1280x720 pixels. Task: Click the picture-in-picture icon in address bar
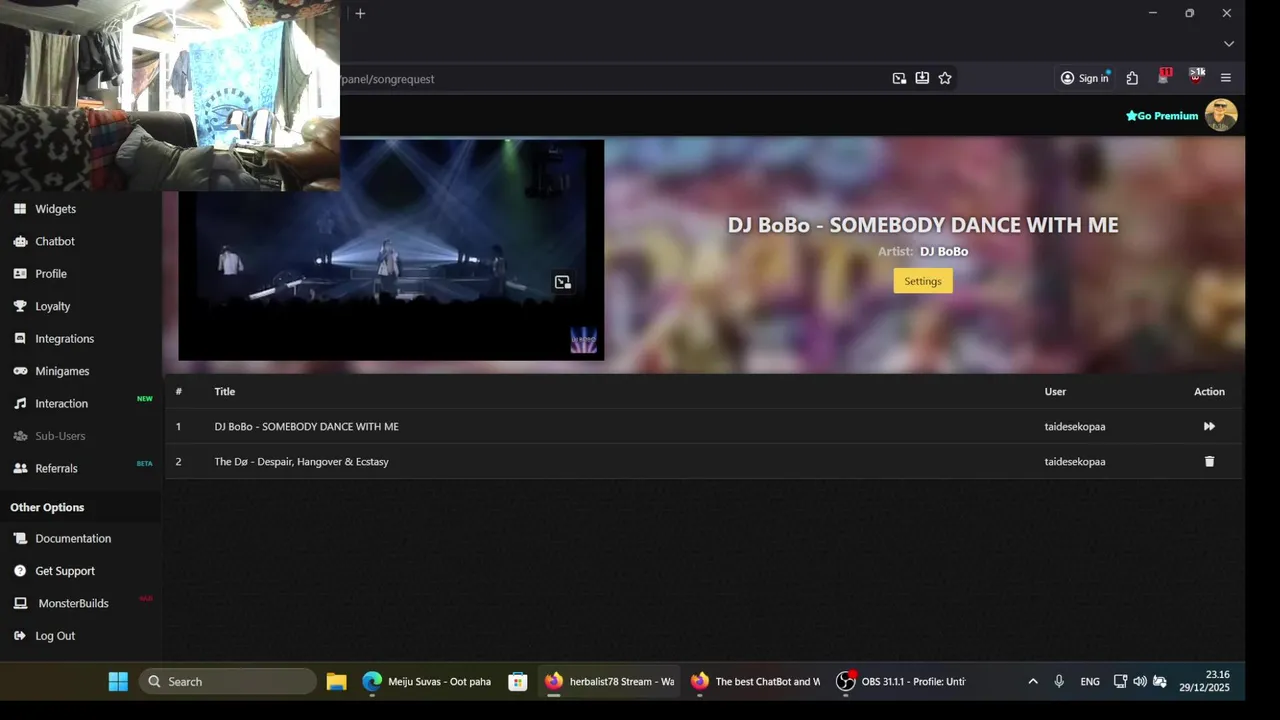click(899, 78)
